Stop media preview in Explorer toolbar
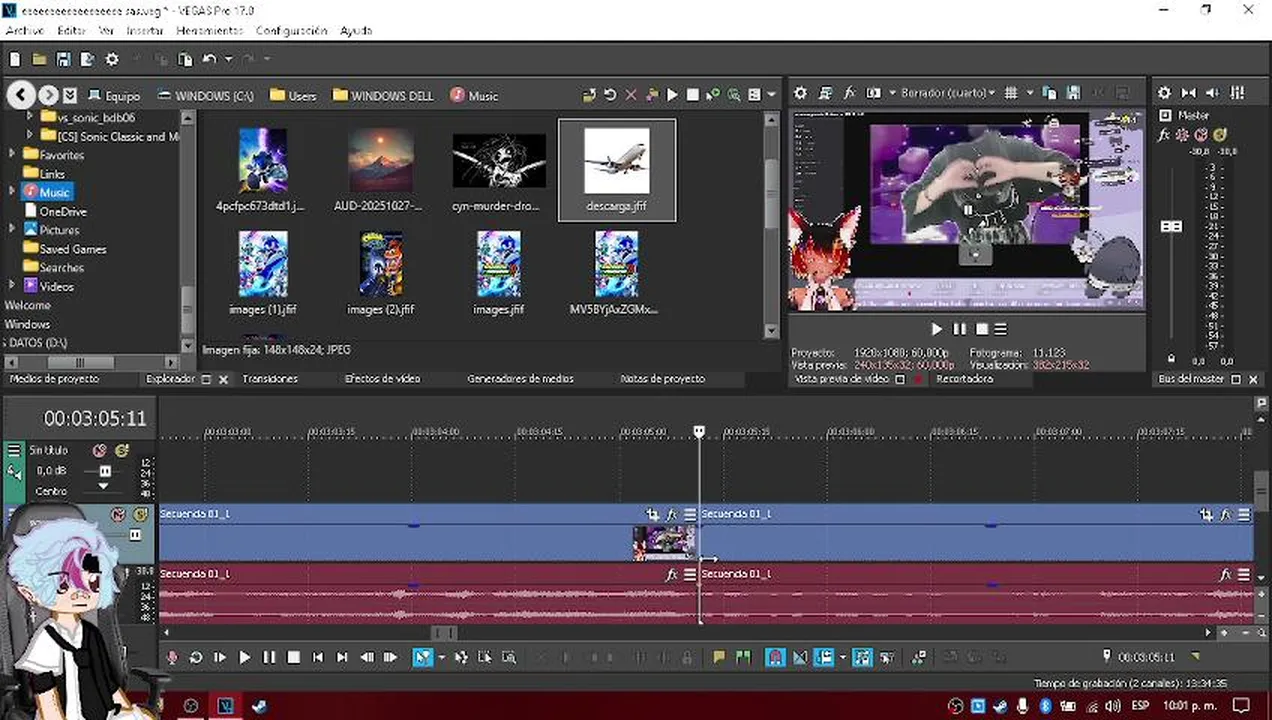Screen dimensions: 1272x720 coord(692,95)
